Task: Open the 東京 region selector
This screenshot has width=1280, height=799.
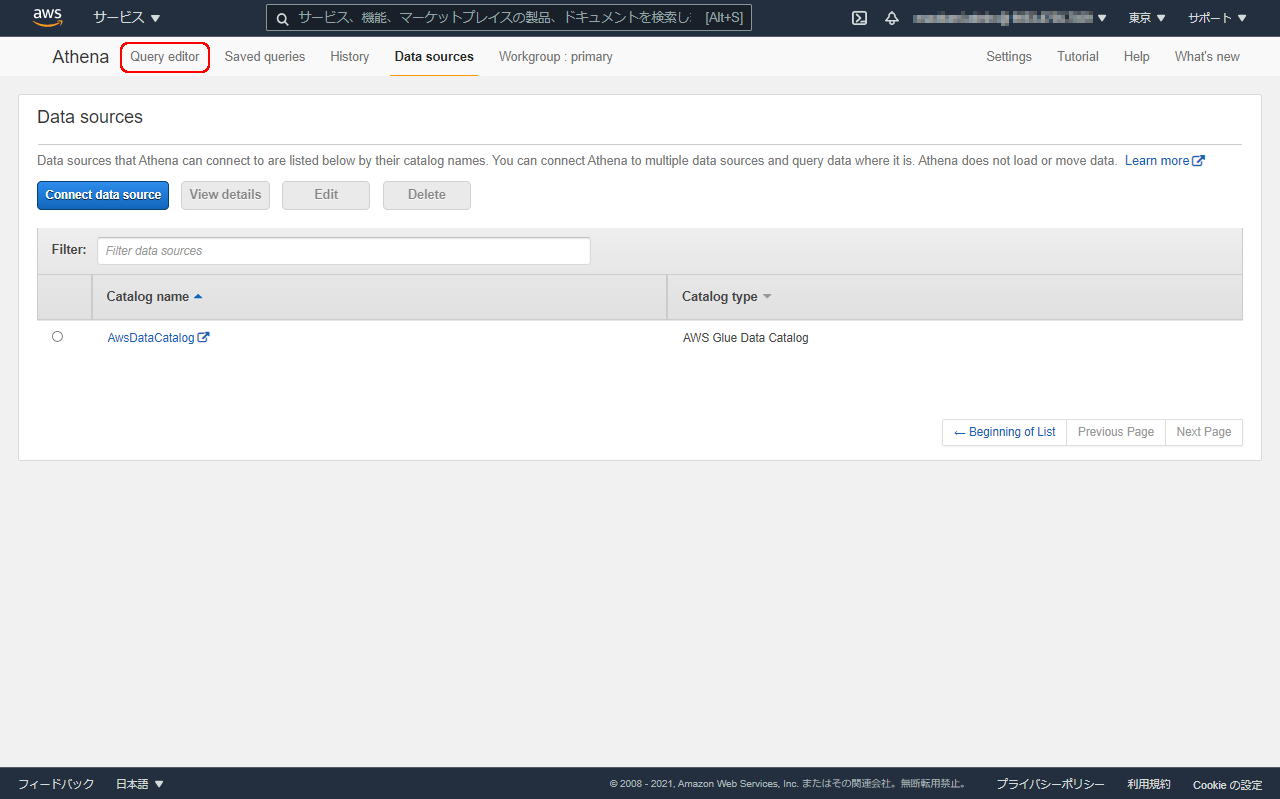Action: (x=1147, y=18)
